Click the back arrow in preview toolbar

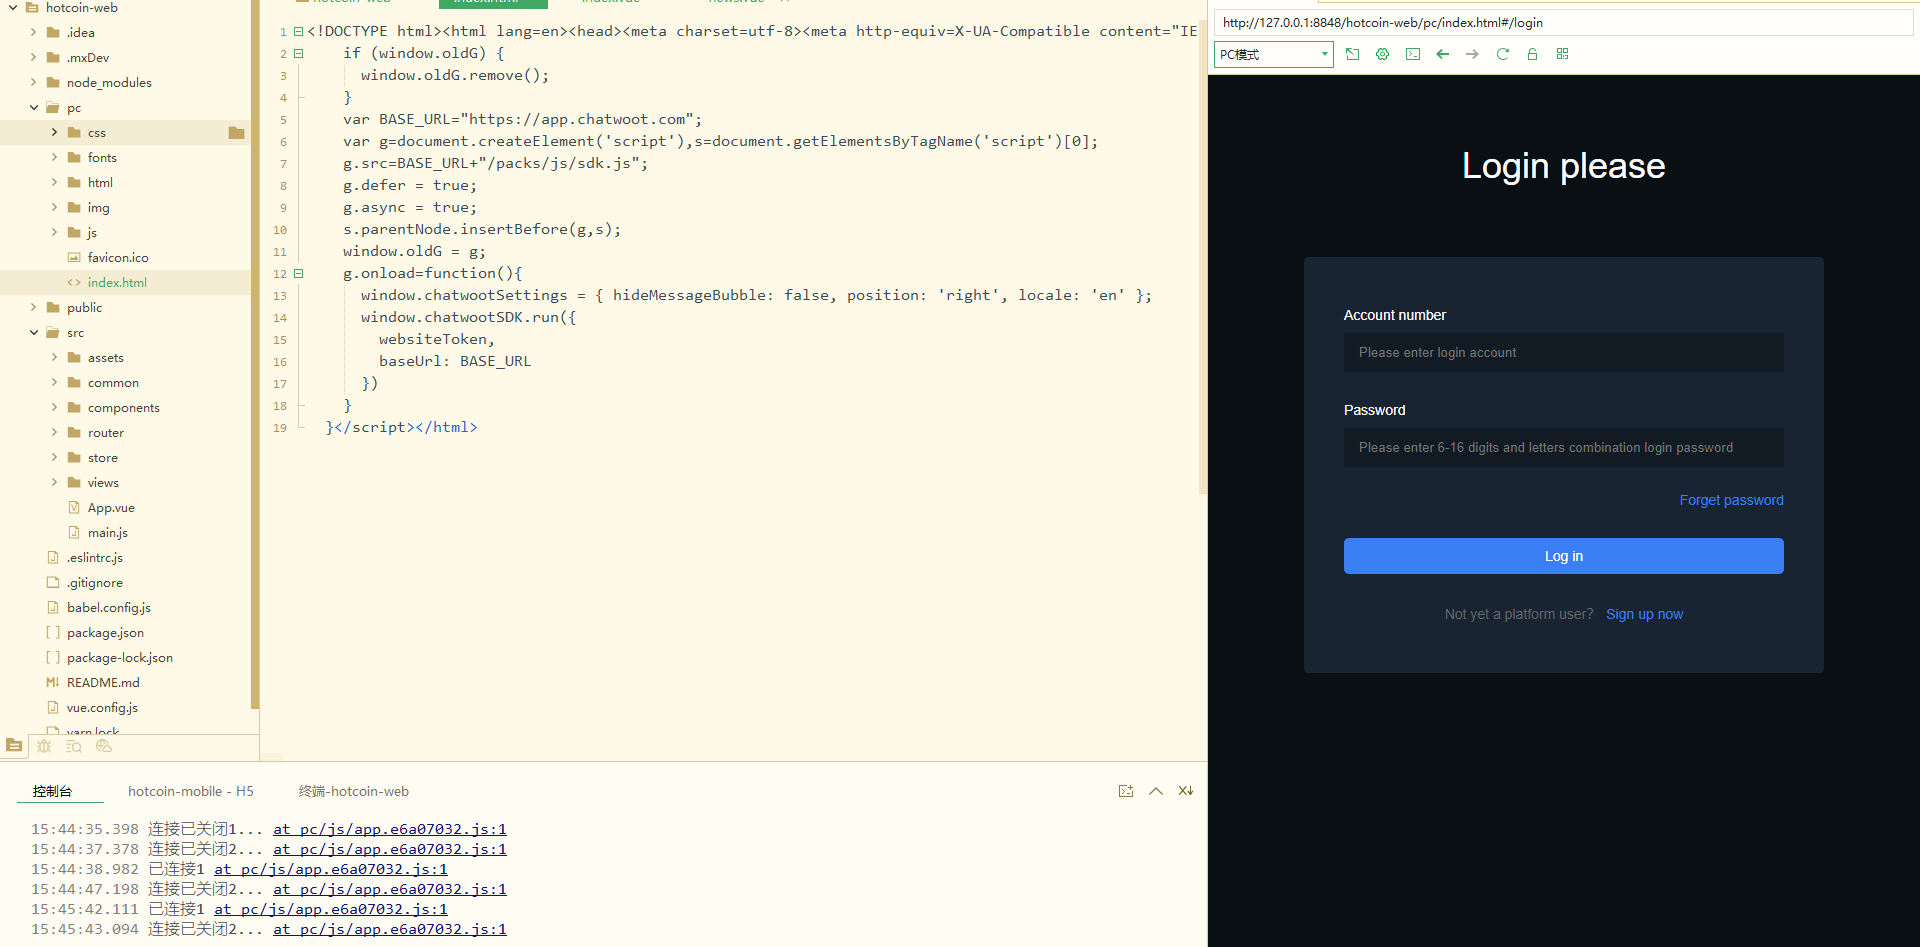coord(1442,54)
